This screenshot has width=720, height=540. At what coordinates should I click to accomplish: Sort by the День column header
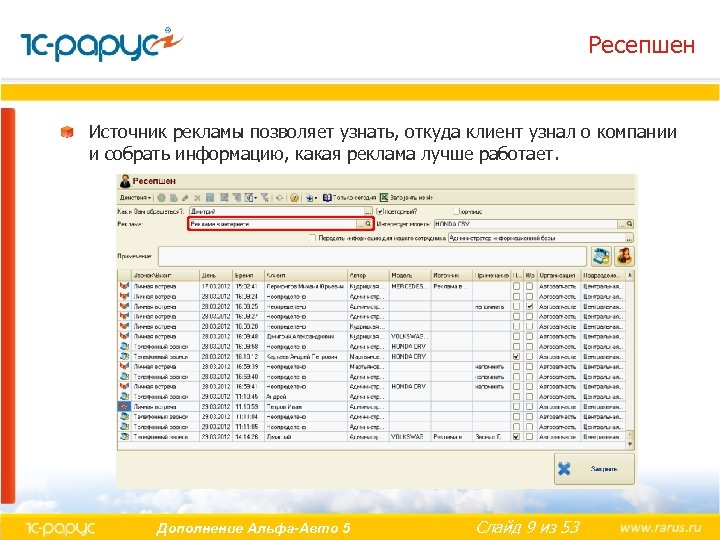[216, 275]
